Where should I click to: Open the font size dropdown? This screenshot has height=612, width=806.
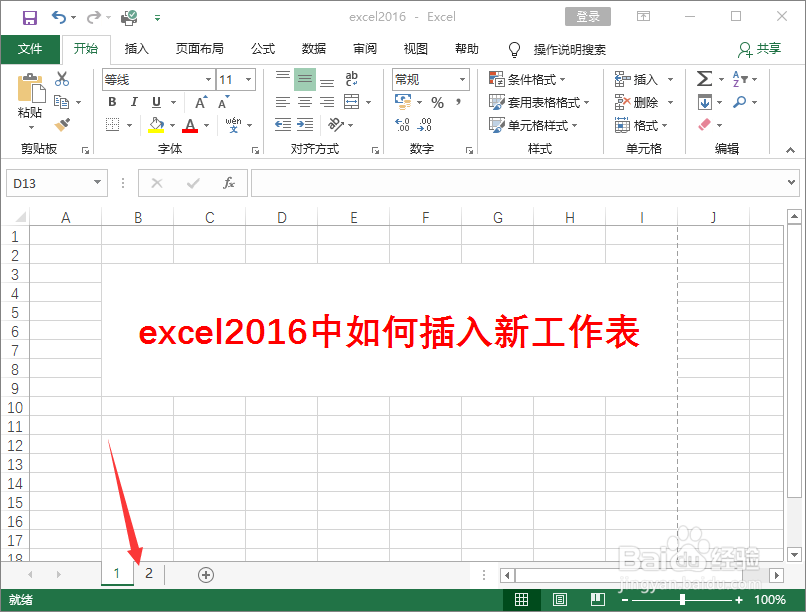click(x=248, y=80)
